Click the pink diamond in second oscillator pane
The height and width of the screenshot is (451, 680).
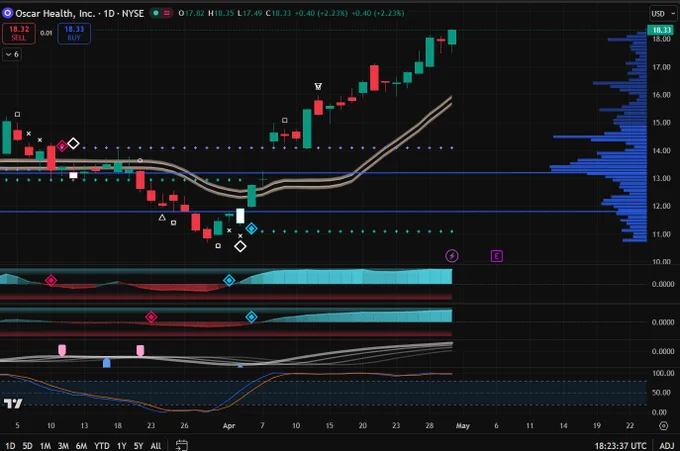click(x=151, y=317)
